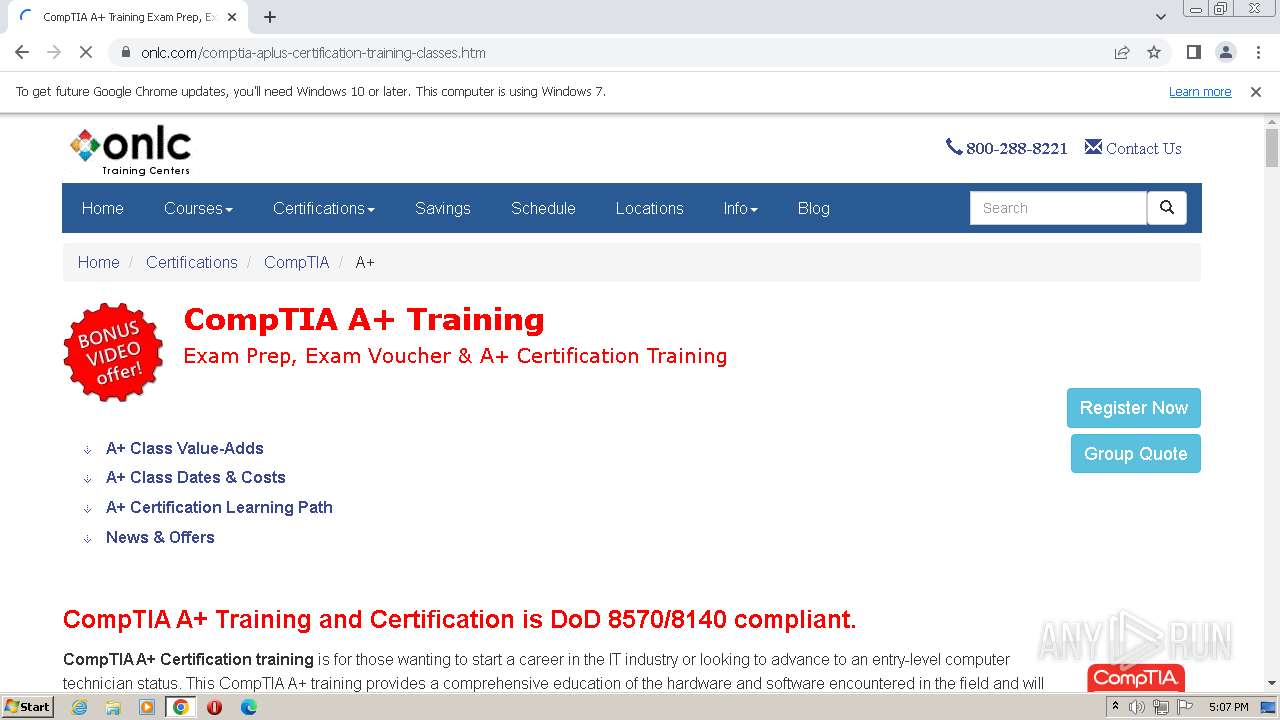This screenshot has height=720, width=1280.
Task: Open the volume speaker tray icon
Action: (1137, 707)
